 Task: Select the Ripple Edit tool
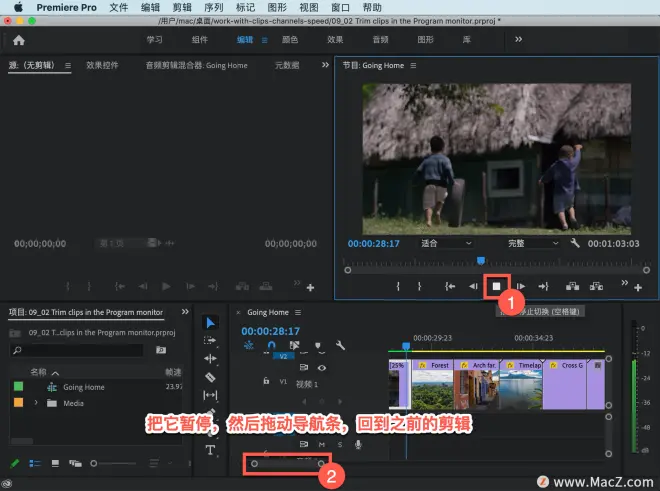210,358
